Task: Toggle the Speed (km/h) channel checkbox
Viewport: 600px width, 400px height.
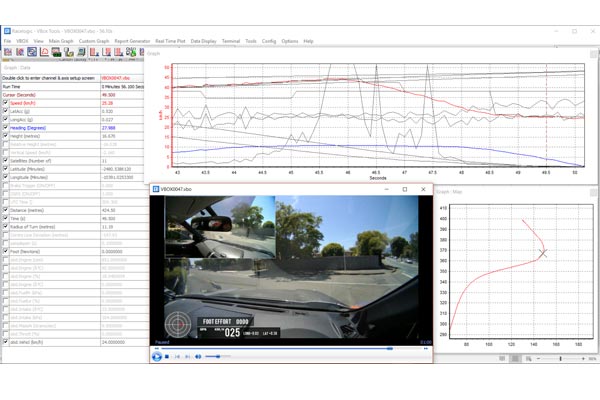Action: [5, 102]
